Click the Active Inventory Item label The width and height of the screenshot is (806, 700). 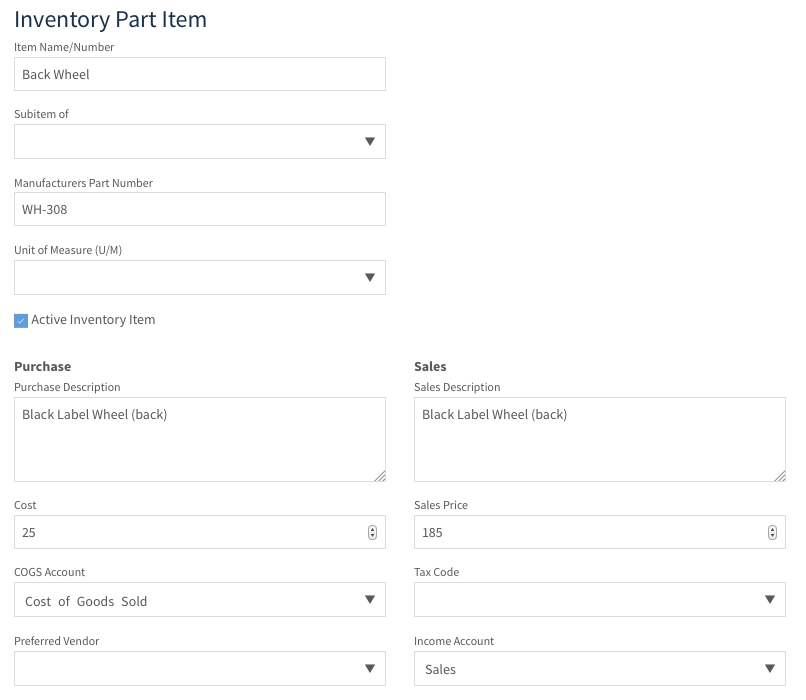point(93,320)
